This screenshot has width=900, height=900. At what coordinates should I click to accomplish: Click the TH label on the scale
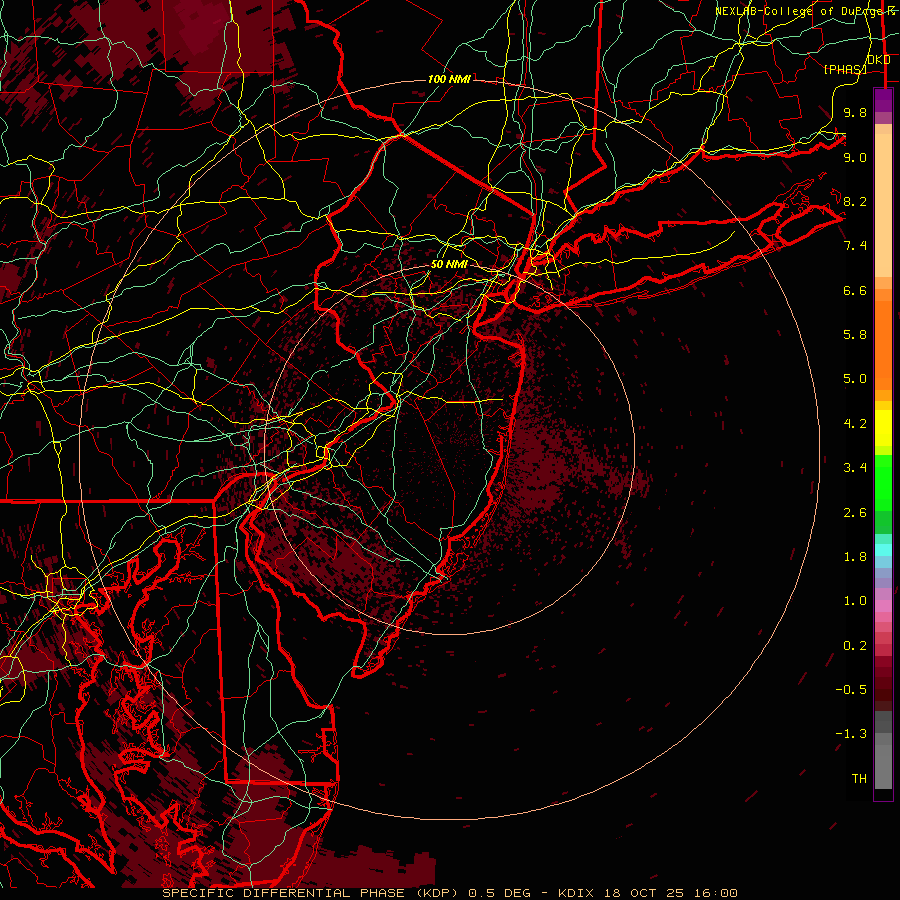click(x=859, y=779)
